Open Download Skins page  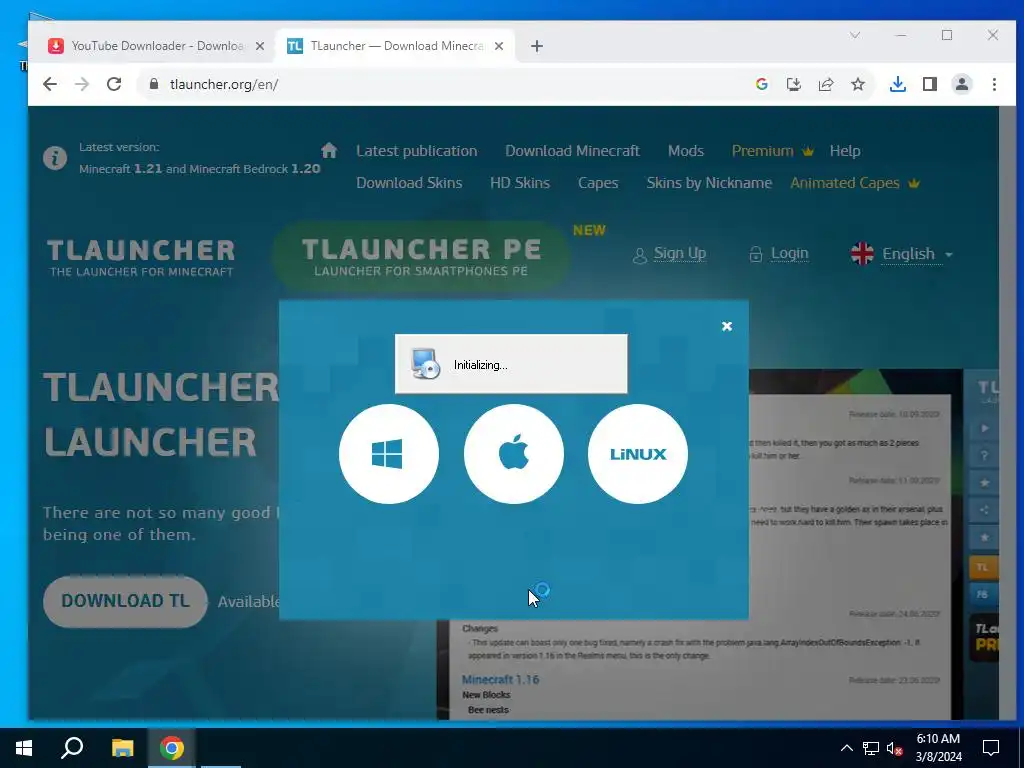pos(409,183)
